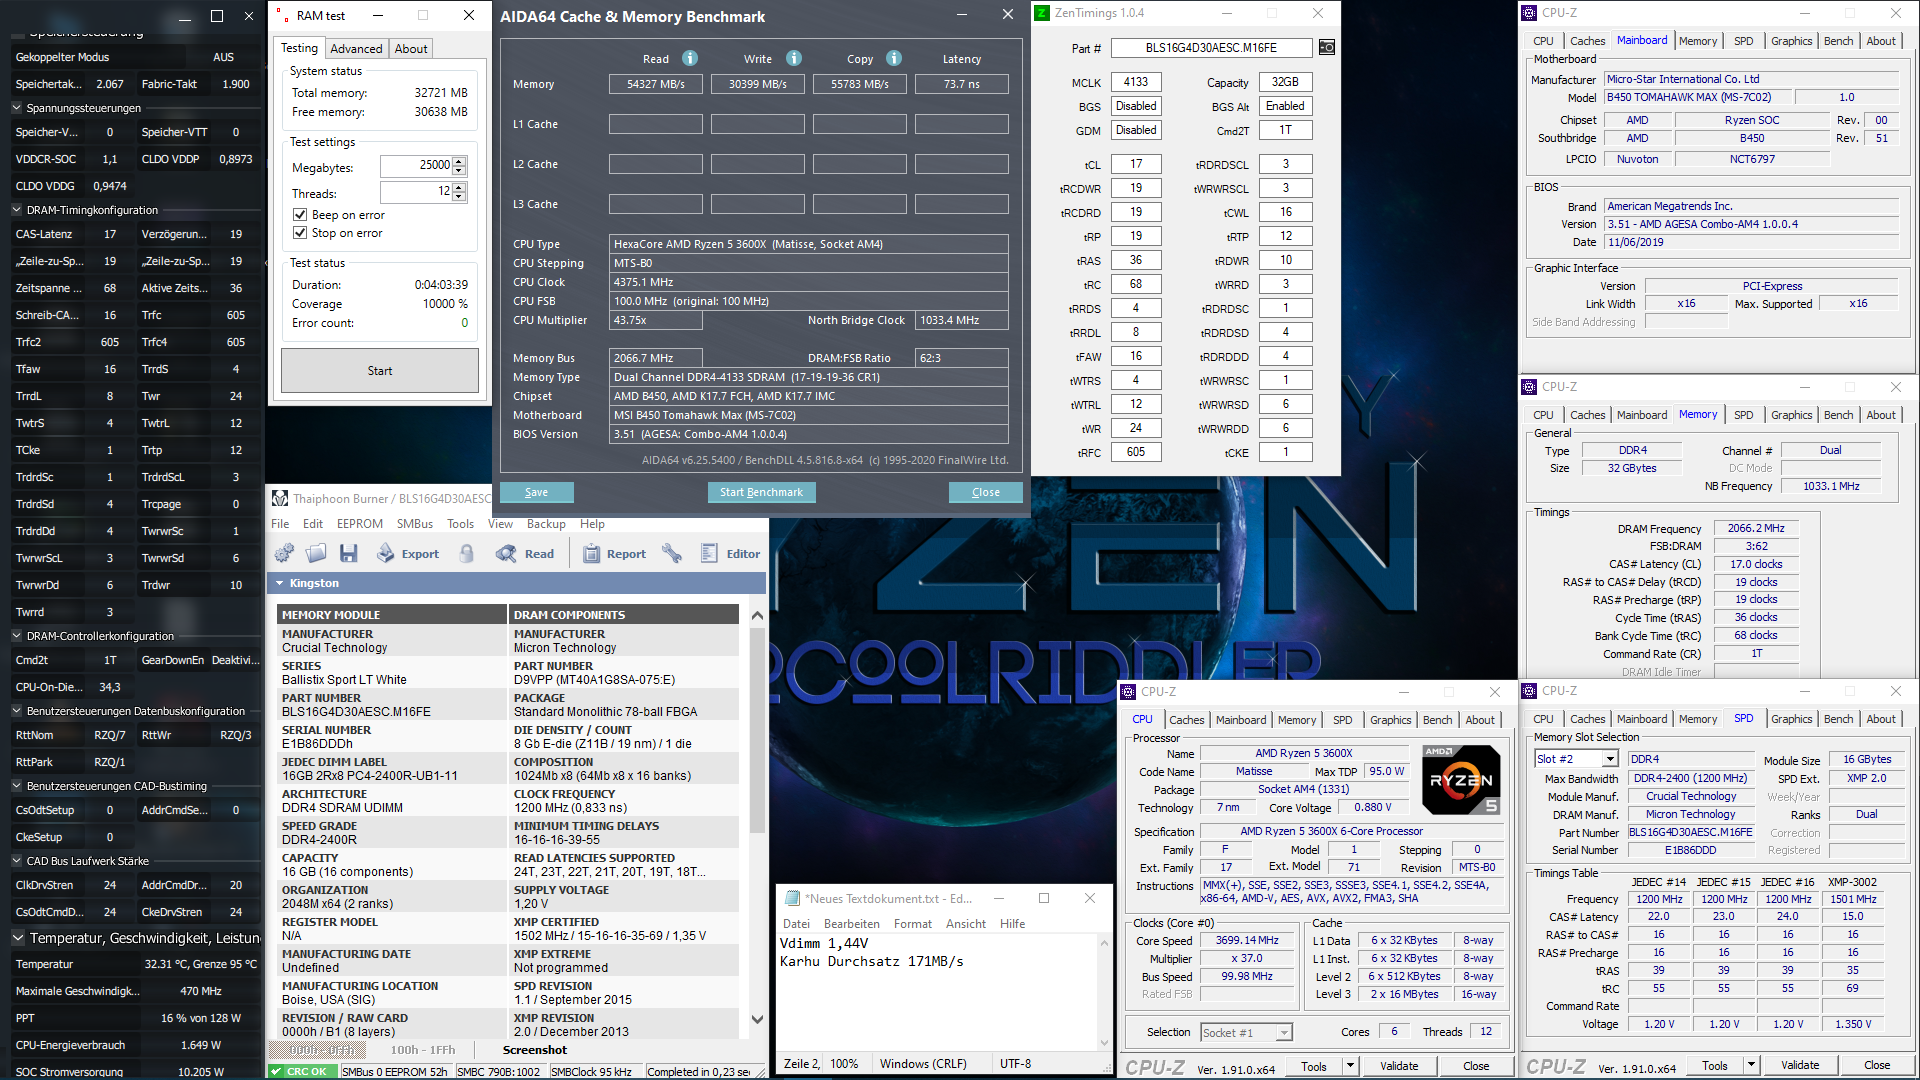This screenshot has width=1920, height=1080.
Task: Increase the Megabytes spinner value
Action: tap(459, 162)
